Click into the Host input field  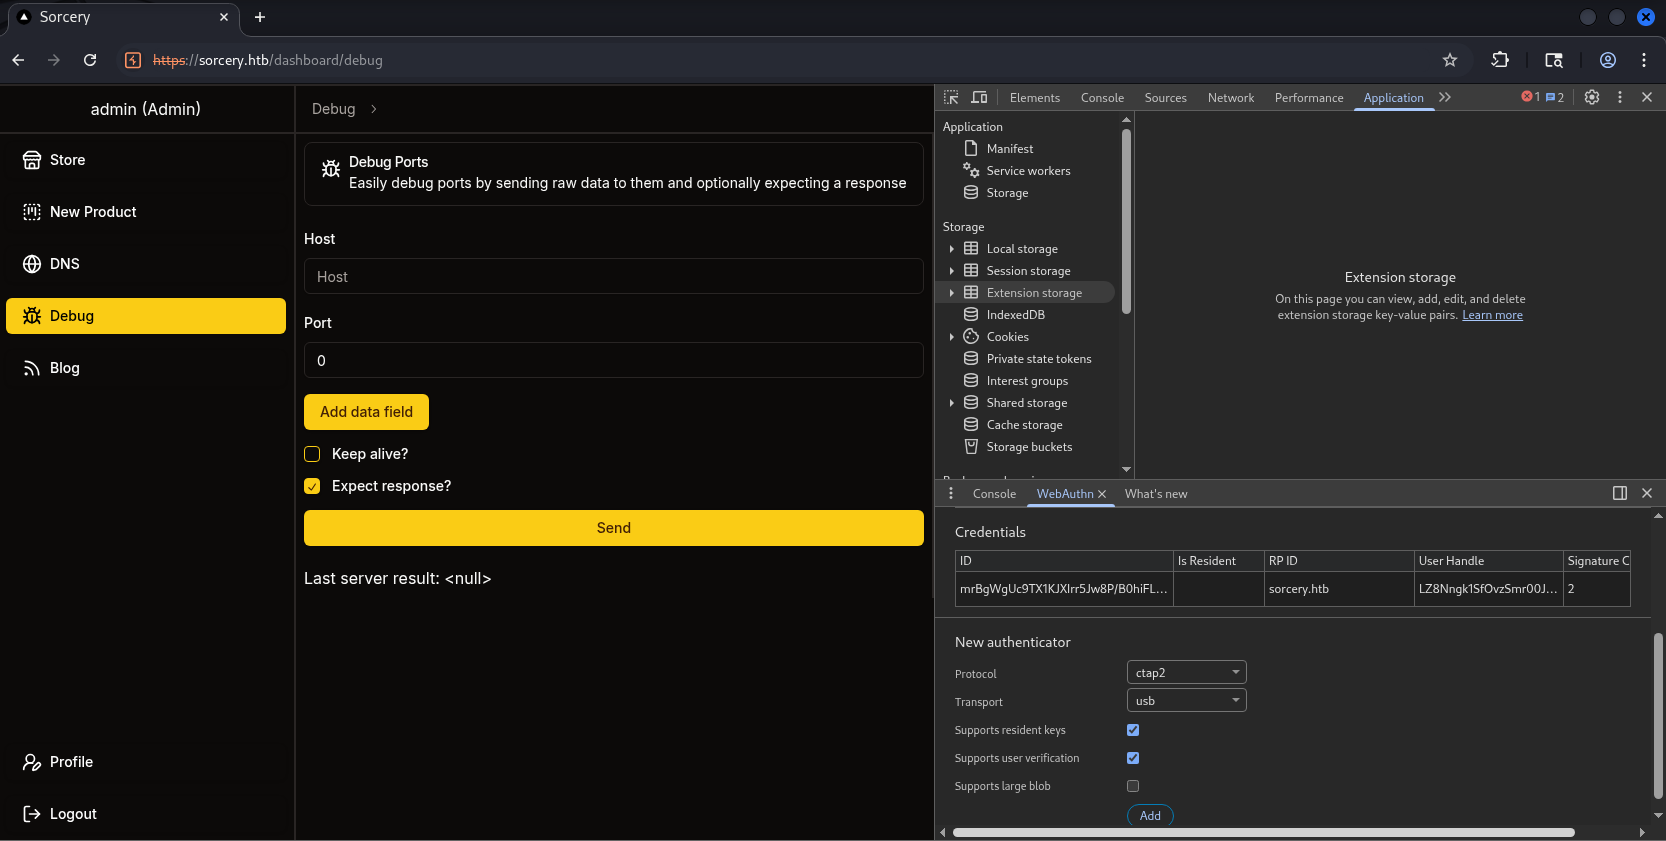click(x=613, y=277)
